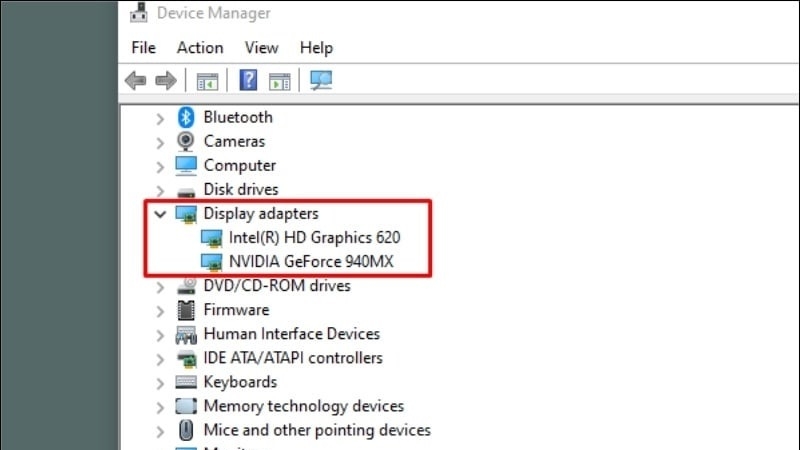Expand the Keyboards category
This screenshot has height=450, width=800.
(x=160, y=382)
